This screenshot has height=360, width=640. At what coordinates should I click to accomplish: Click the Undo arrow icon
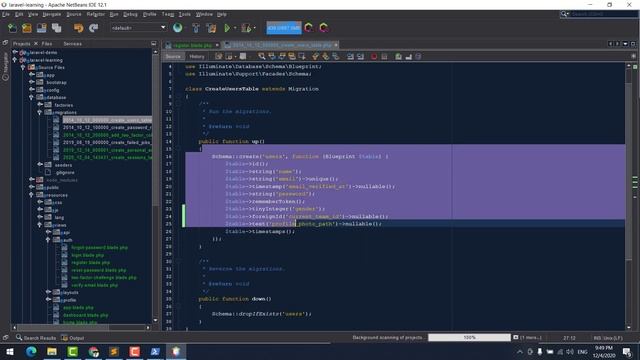78,28
